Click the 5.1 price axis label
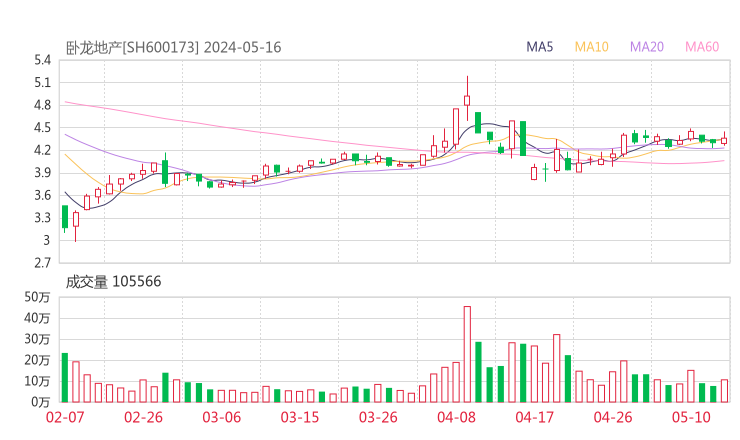Screen dimensions: 740x440 click(x=42, y=83)
